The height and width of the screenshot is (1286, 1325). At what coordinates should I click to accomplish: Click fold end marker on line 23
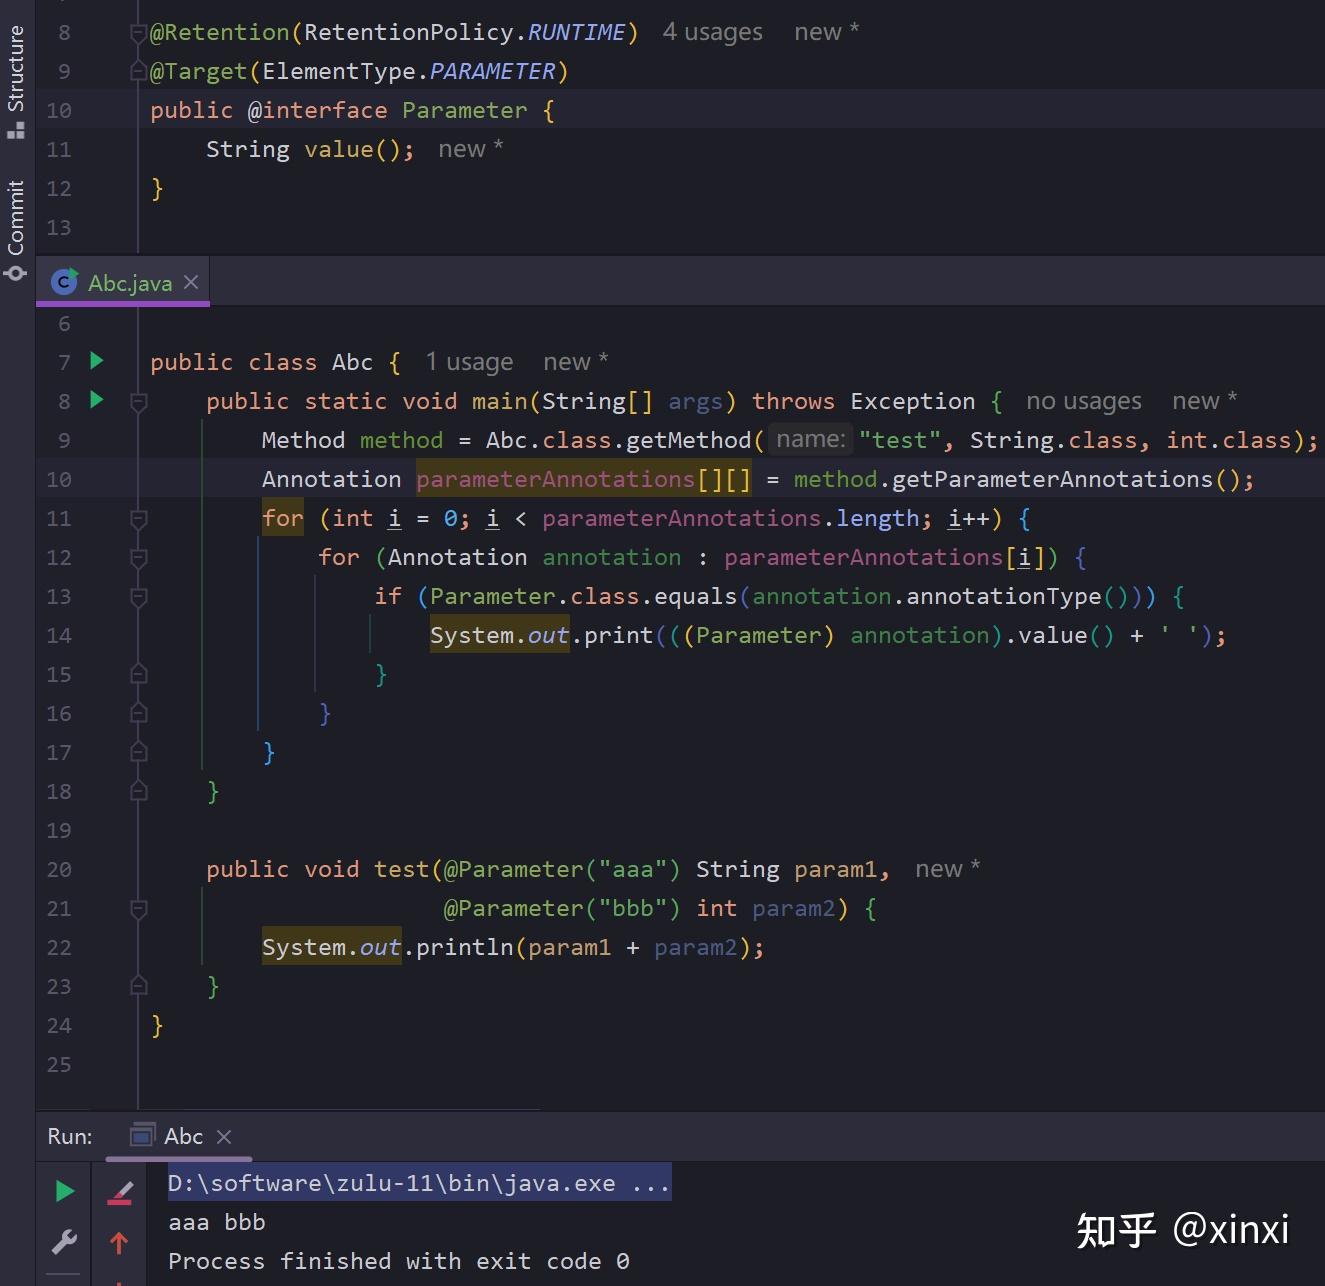tap(139, 986)
